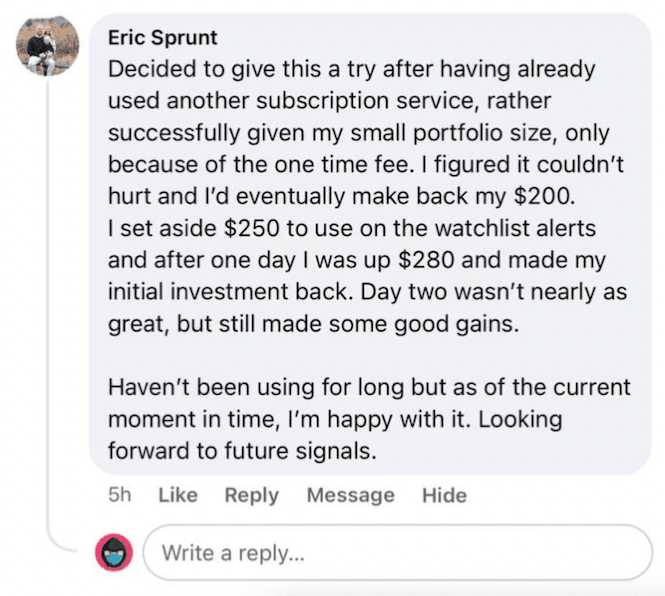Open Eric Sprunt's profile picture
This screenshot has width=665, height=596.
[x=47, y=46]
